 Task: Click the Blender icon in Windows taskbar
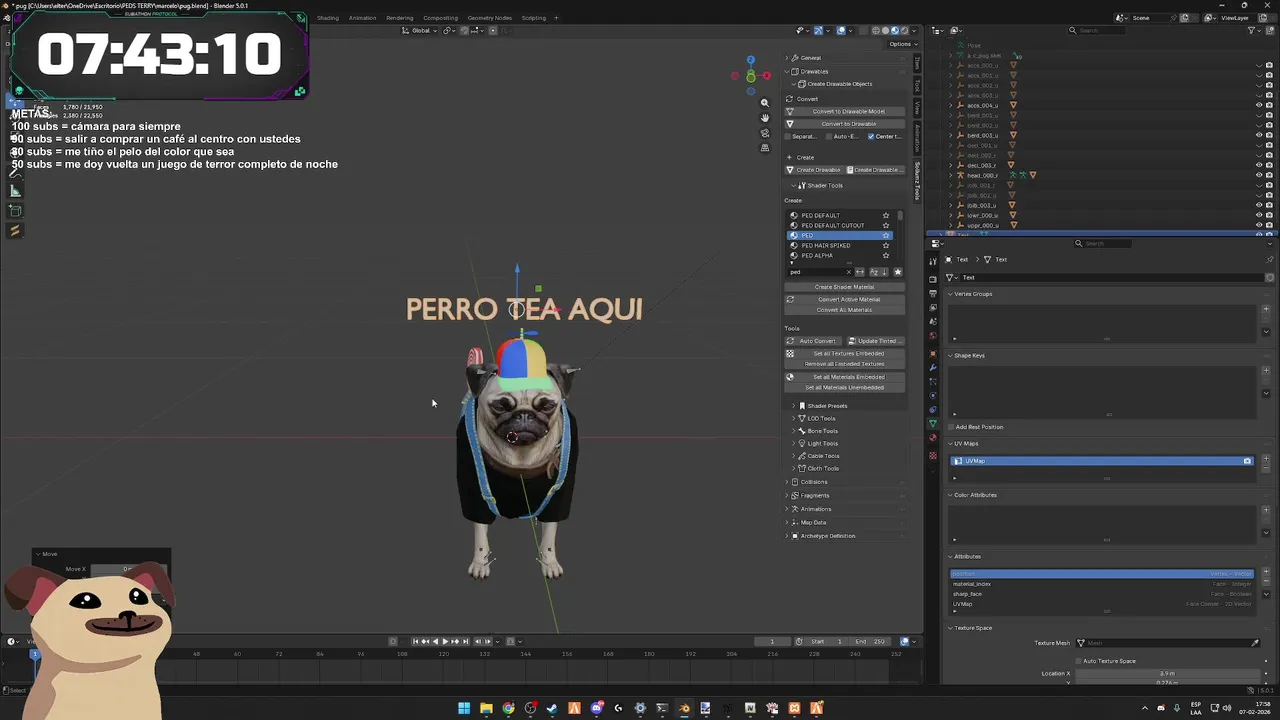point(684,708)
